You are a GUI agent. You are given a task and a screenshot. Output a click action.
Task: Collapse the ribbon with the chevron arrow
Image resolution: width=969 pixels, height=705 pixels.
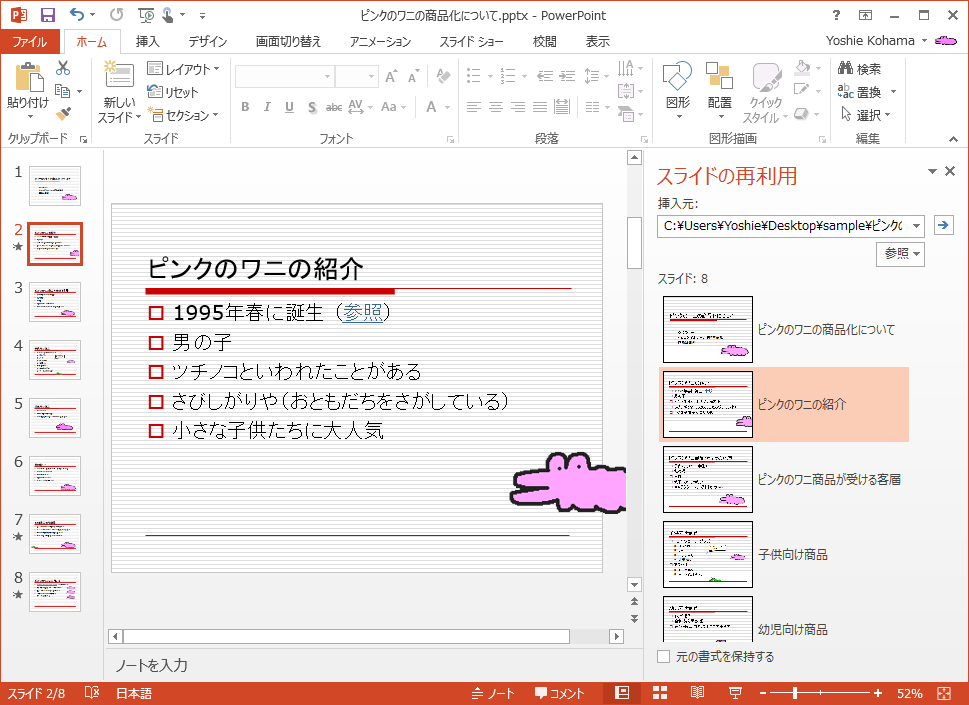(954, 139)
